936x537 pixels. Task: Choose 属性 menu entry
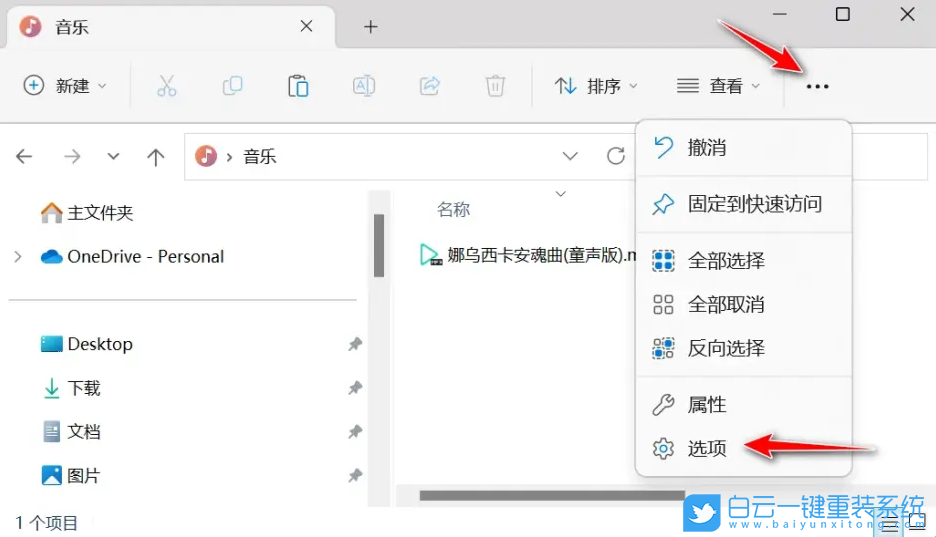pyautogui.click(x=744, y=405)
